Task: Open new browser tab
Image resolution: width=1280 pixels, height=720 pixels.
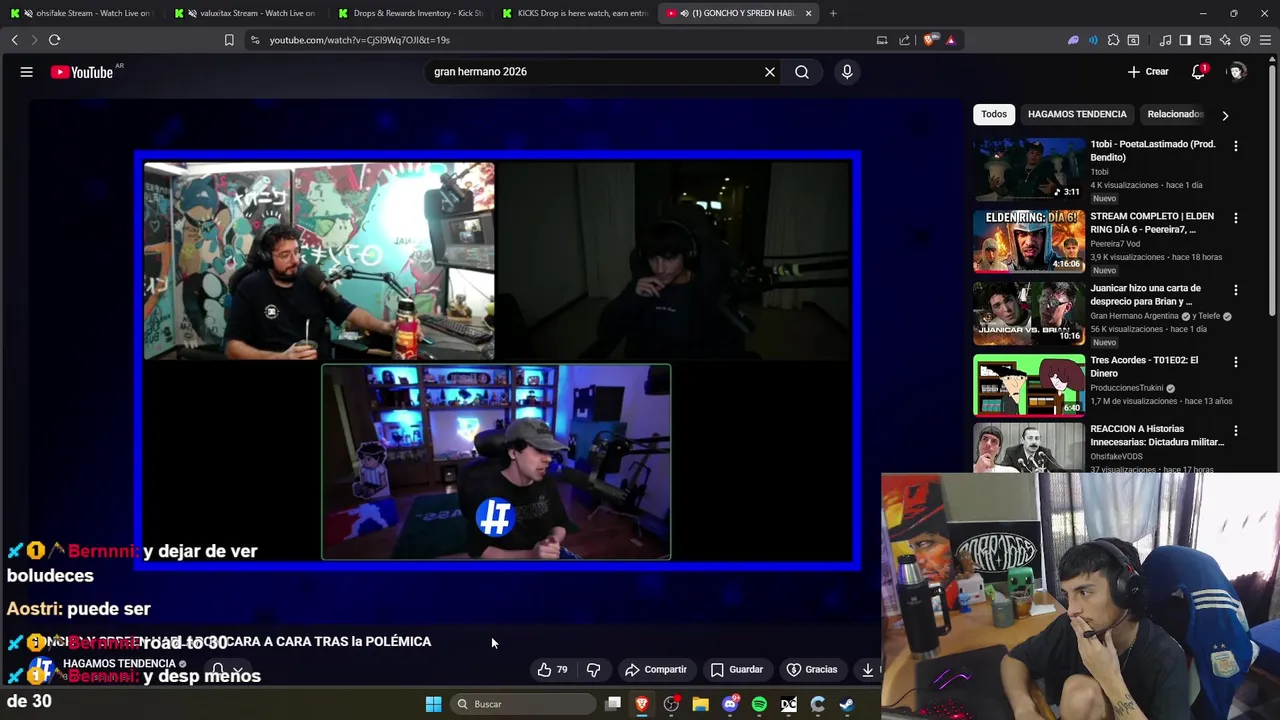Action: [833, 13]
